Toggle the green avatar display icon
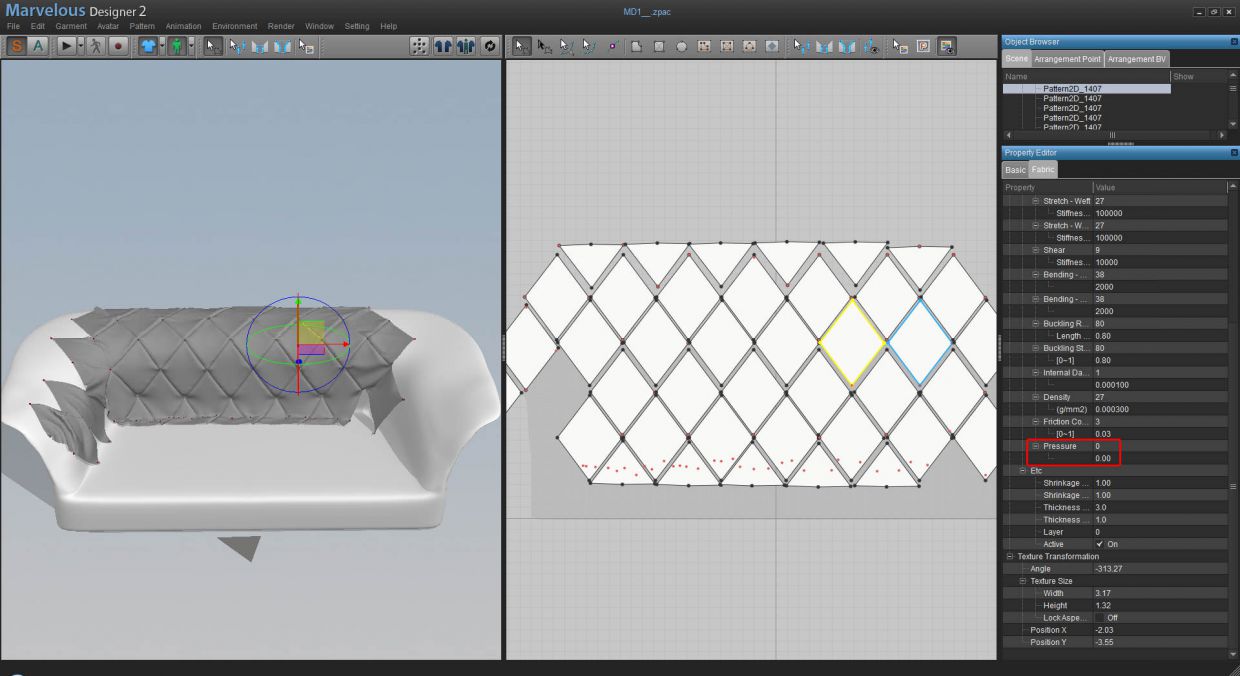This screenshot has height=676, width=1240. (x=177, y=46)
